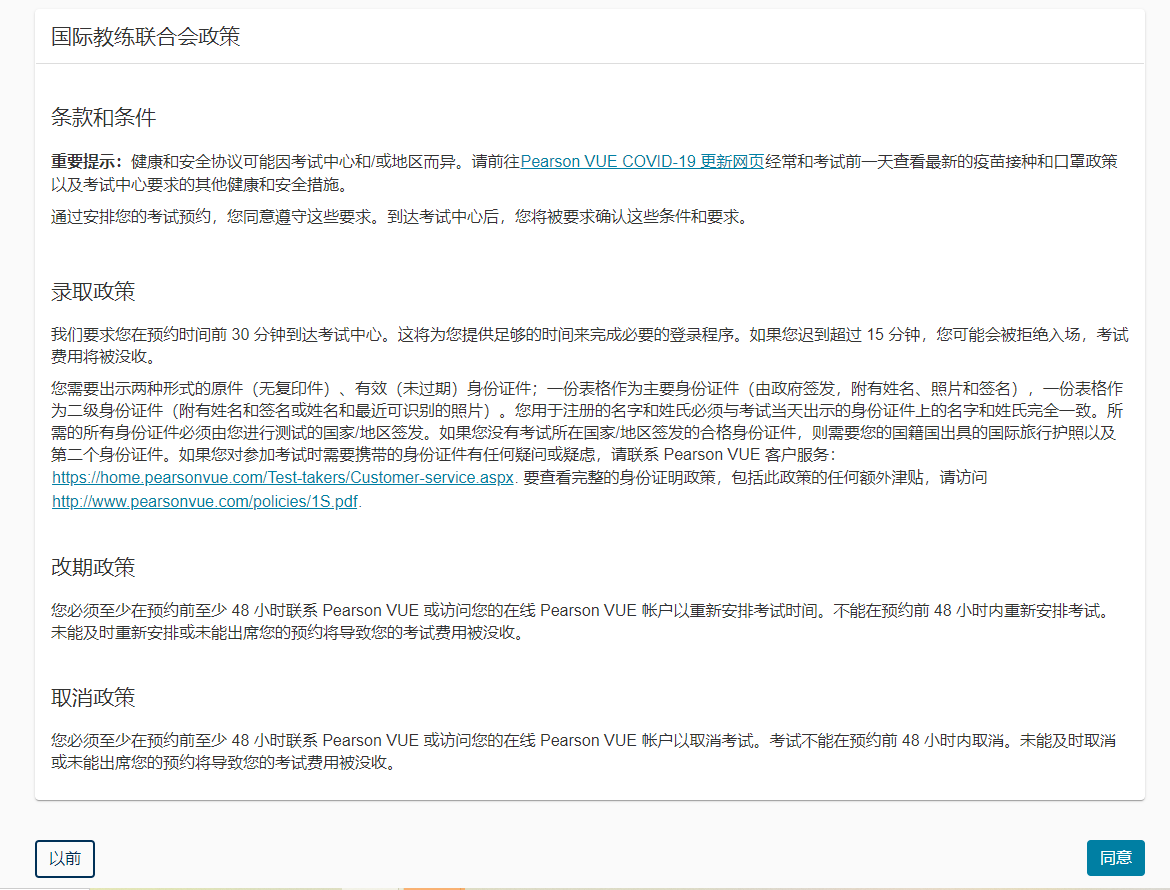Click the 改期政策 heading
The width and height of the screenshot is (1170, 890).
[93, 568]
